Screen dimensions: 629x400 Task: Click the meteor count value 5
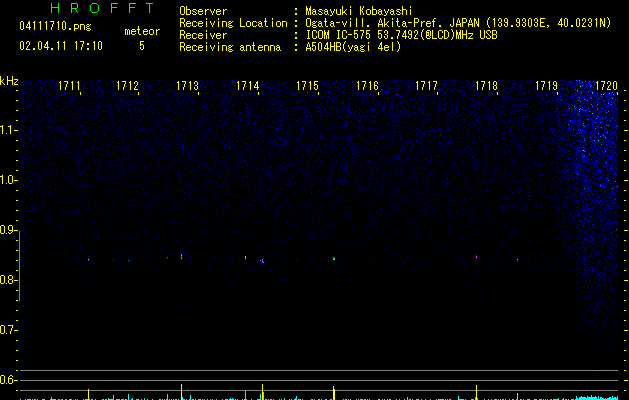(x=142, y=46)
